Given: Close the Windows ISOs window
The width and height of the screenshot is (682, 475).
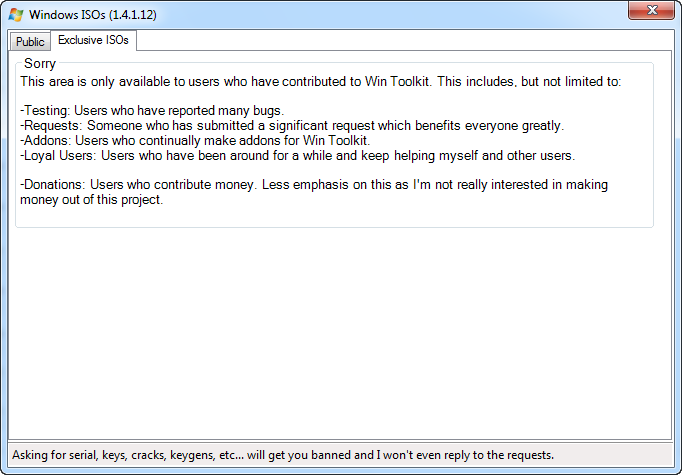Looking at the screenshot, I should (x=651, y=10).
